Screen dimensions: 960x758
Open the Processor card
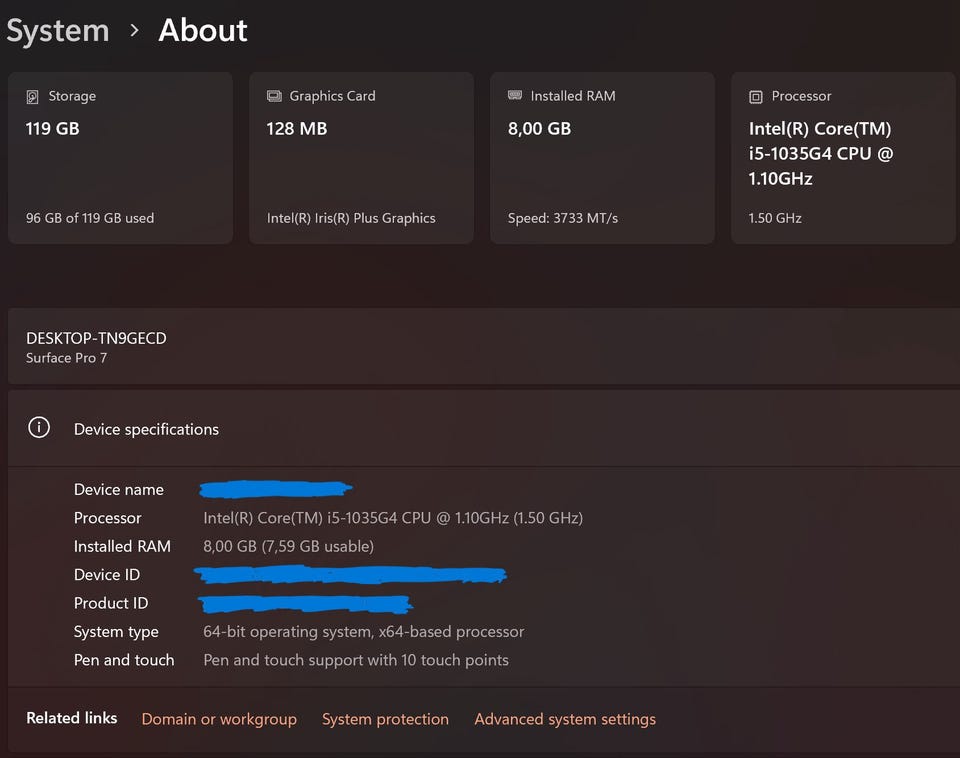843,158
